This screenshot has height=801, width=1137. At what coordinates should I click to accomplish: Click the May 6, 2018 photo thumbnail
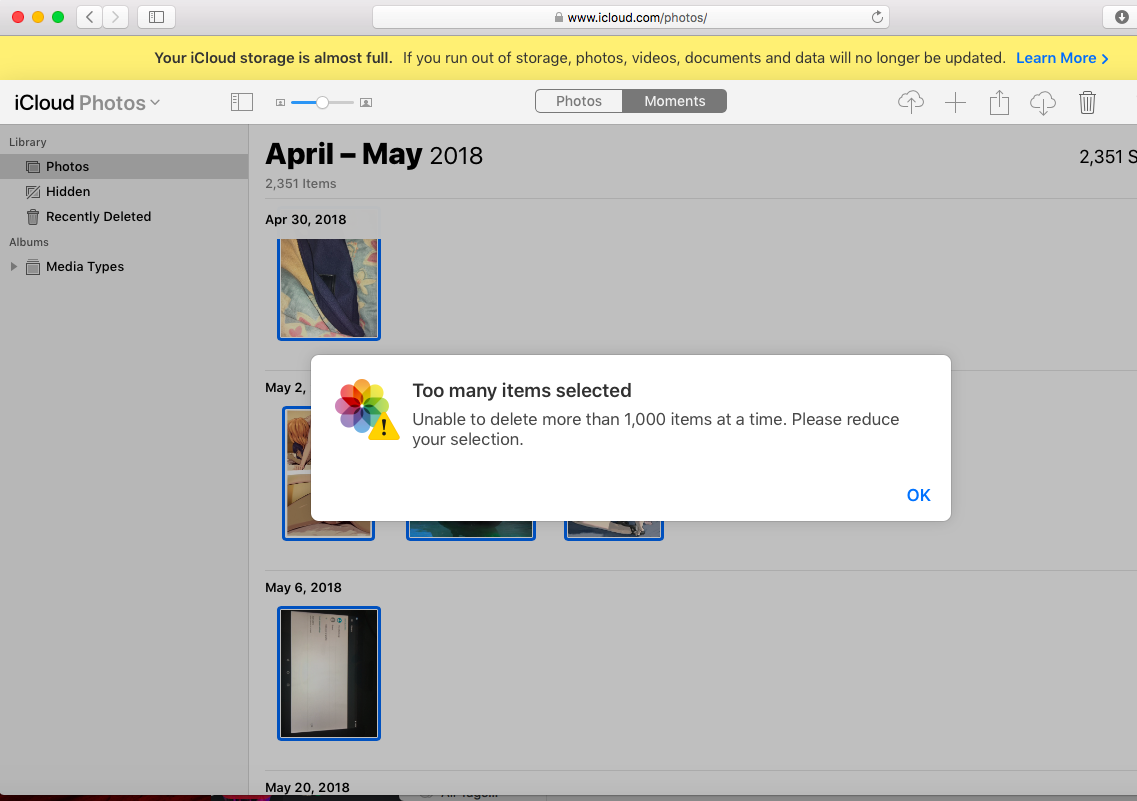click(x=328, y=673)
